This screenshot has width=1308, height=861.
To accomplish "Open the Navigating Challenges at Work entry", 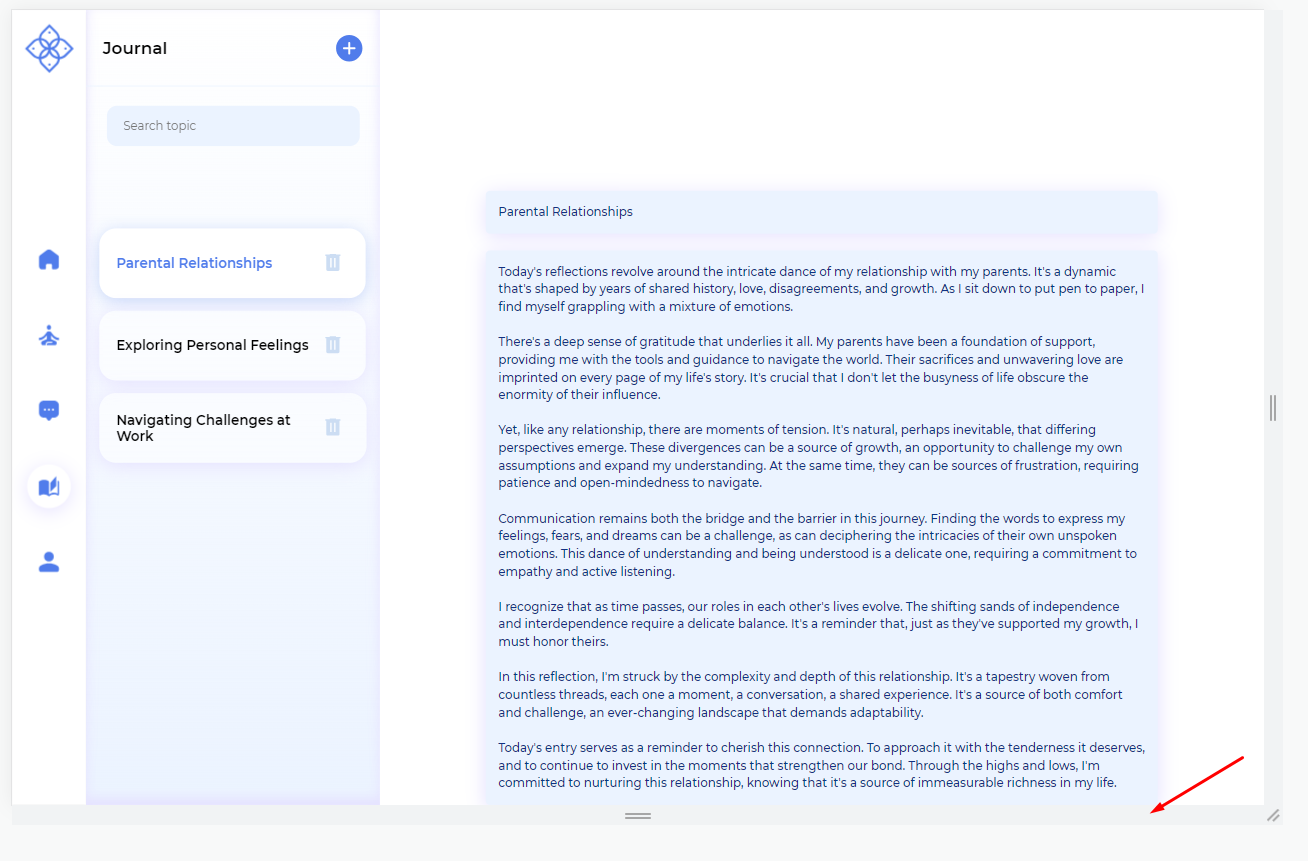I will coord(204,427).
